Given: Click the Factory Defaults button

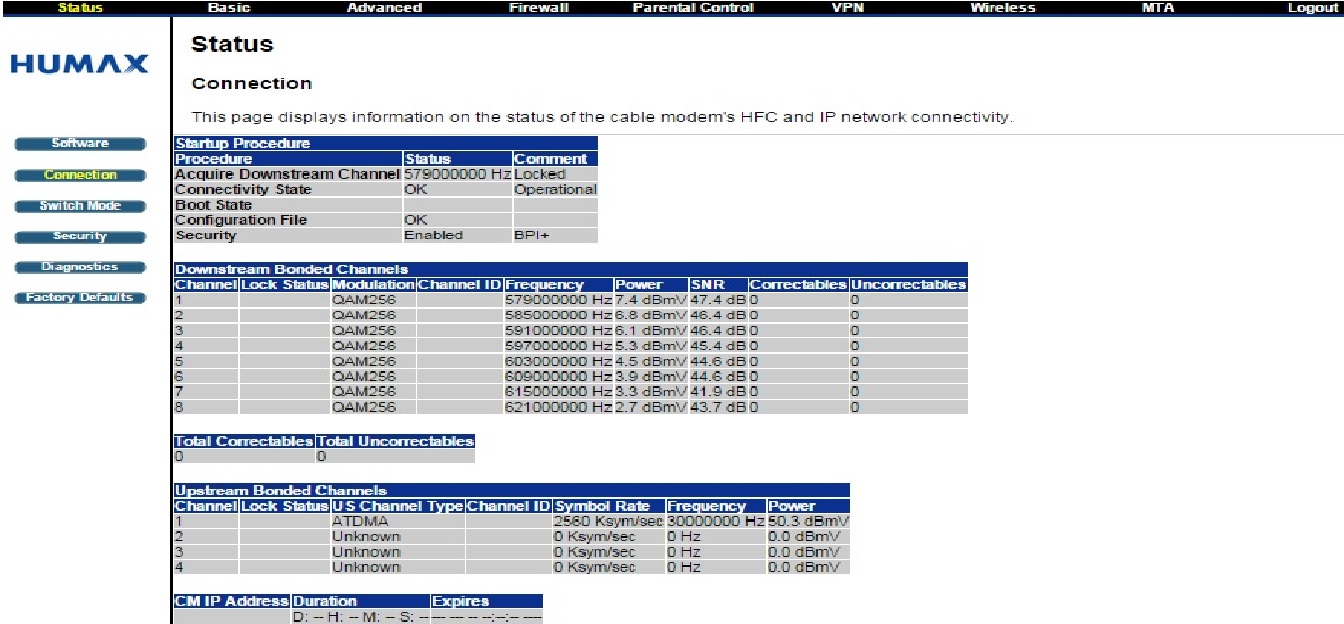Looking at the screenshot, I should click(x=80, y=298).
